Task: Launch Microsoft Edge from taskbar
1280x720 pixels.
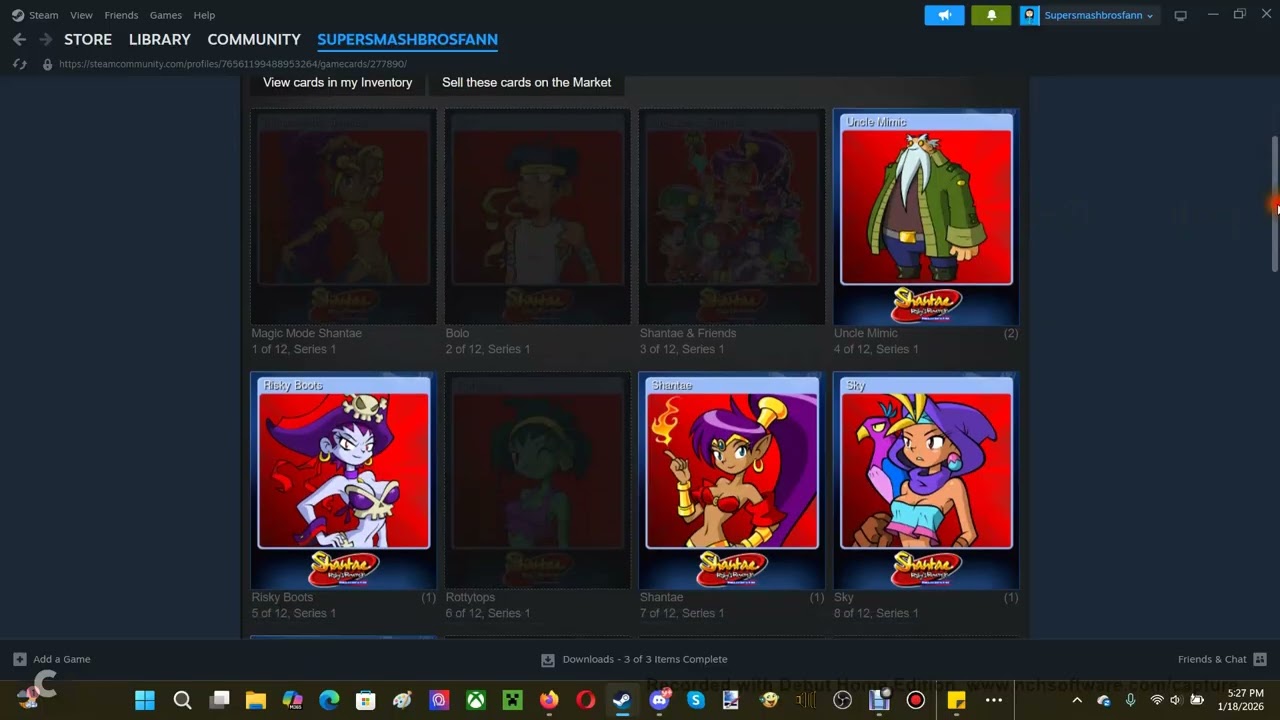Action: coord(329,700)
